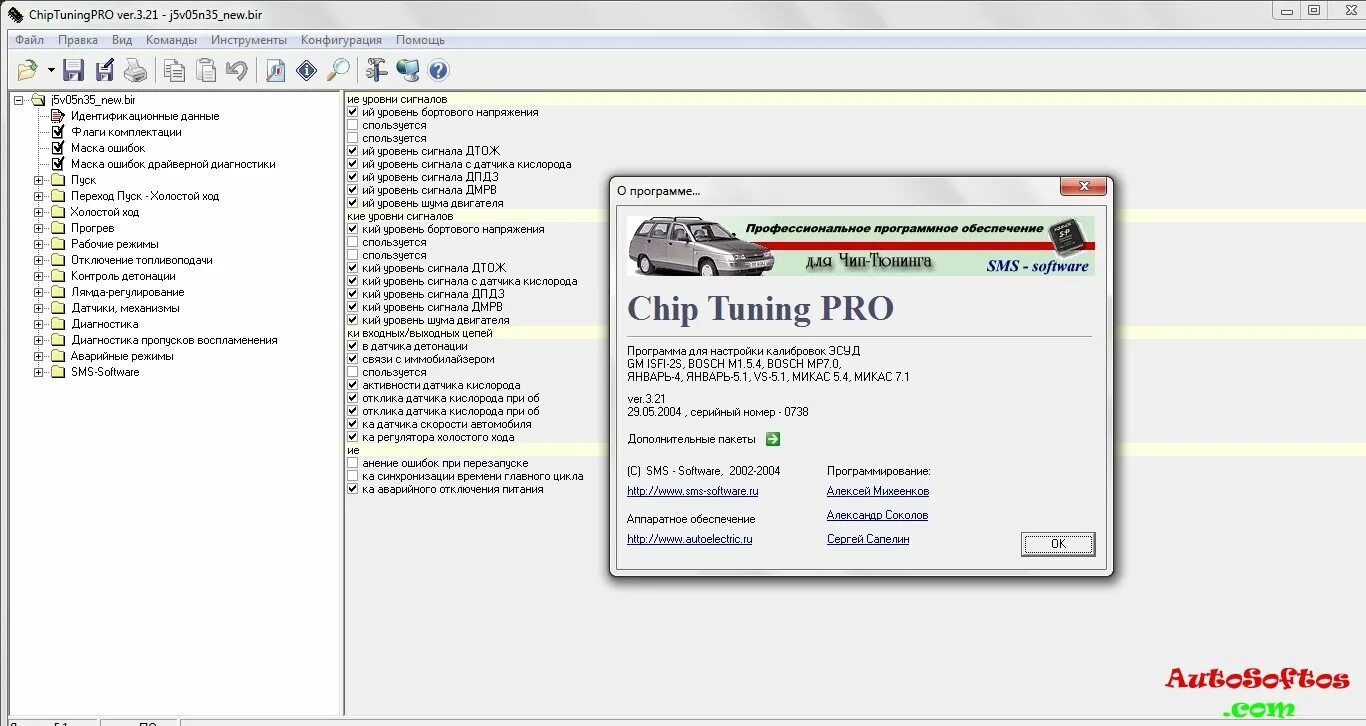Click the ChipTuningPRO title bar app icon

coord(16,13)
